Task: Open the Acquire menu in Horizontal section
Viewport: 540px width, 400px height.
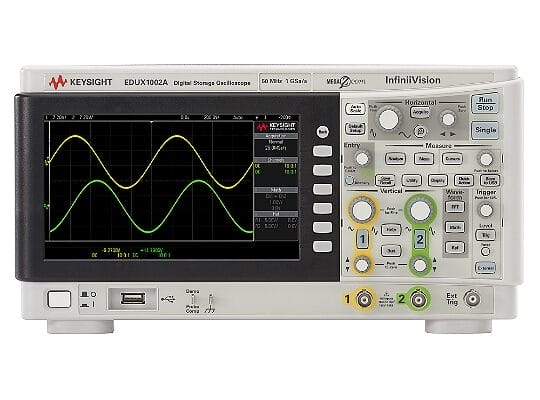Action: [420, 112]
